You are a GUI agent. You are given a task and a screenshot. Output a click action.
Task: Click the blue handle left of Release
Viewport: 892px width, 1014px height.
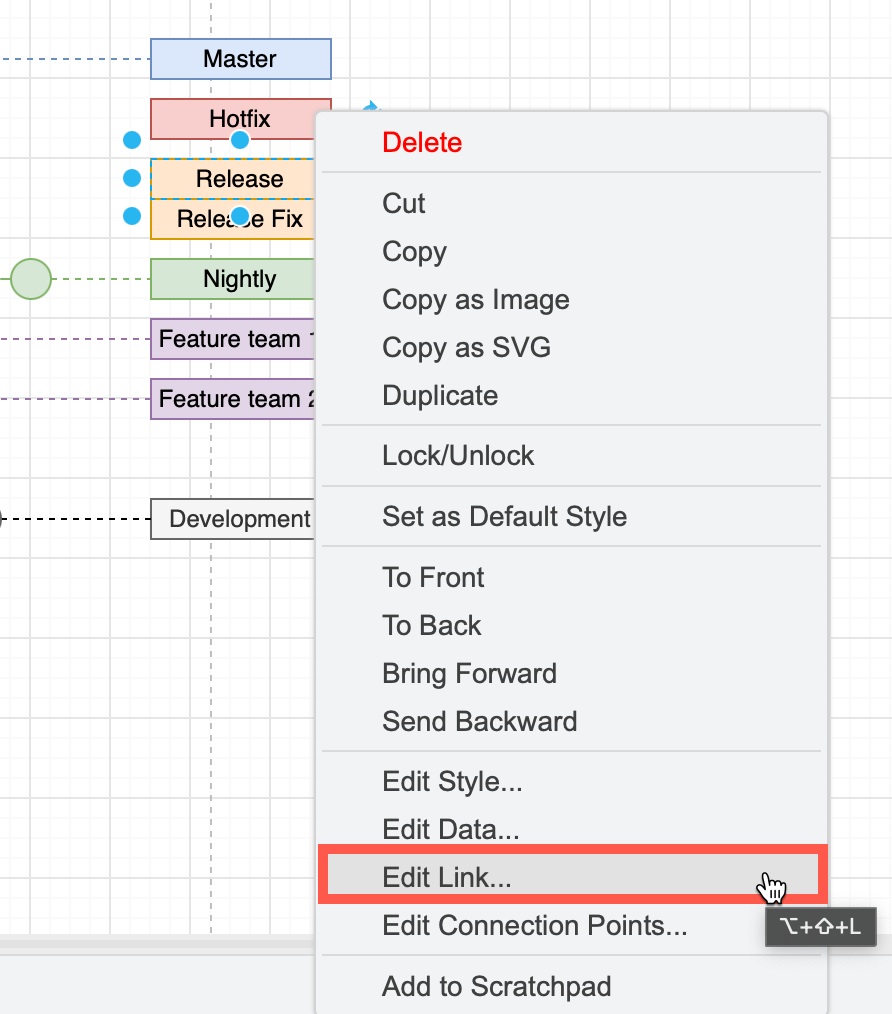132,178
